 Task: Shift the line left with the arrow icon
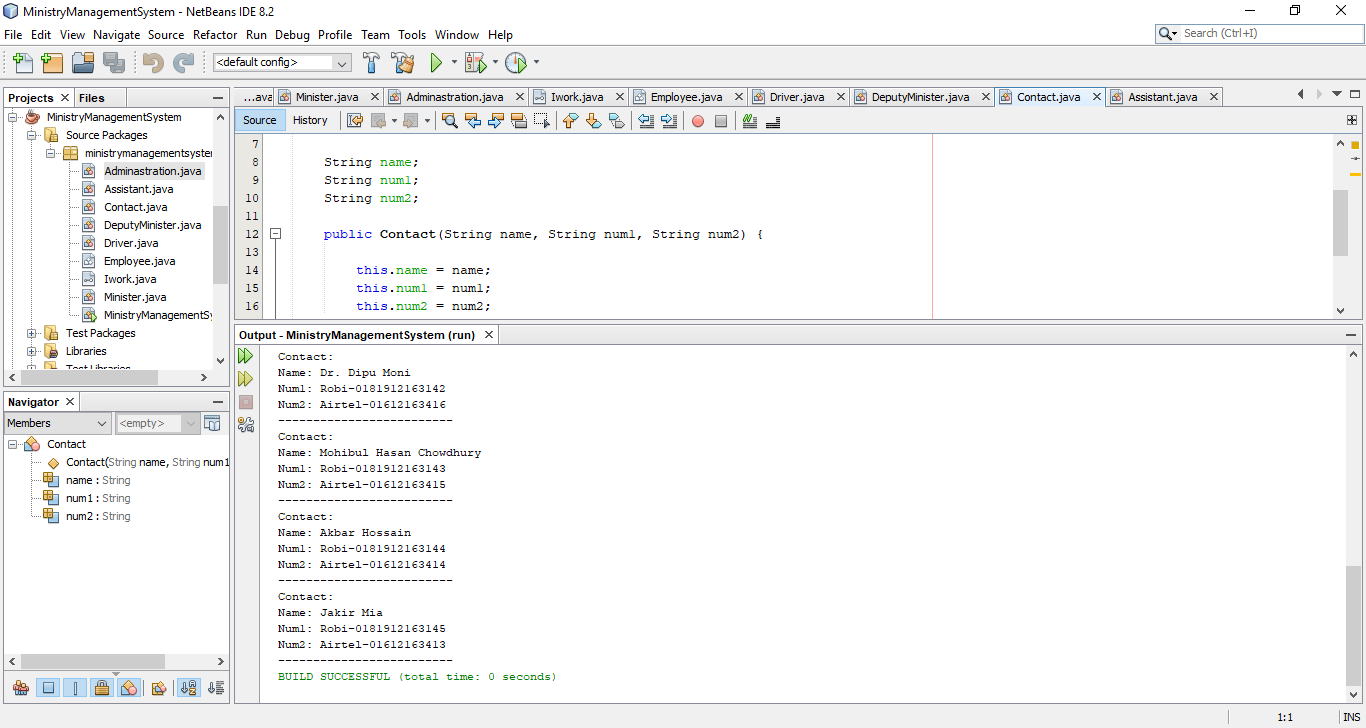point(646,121)
